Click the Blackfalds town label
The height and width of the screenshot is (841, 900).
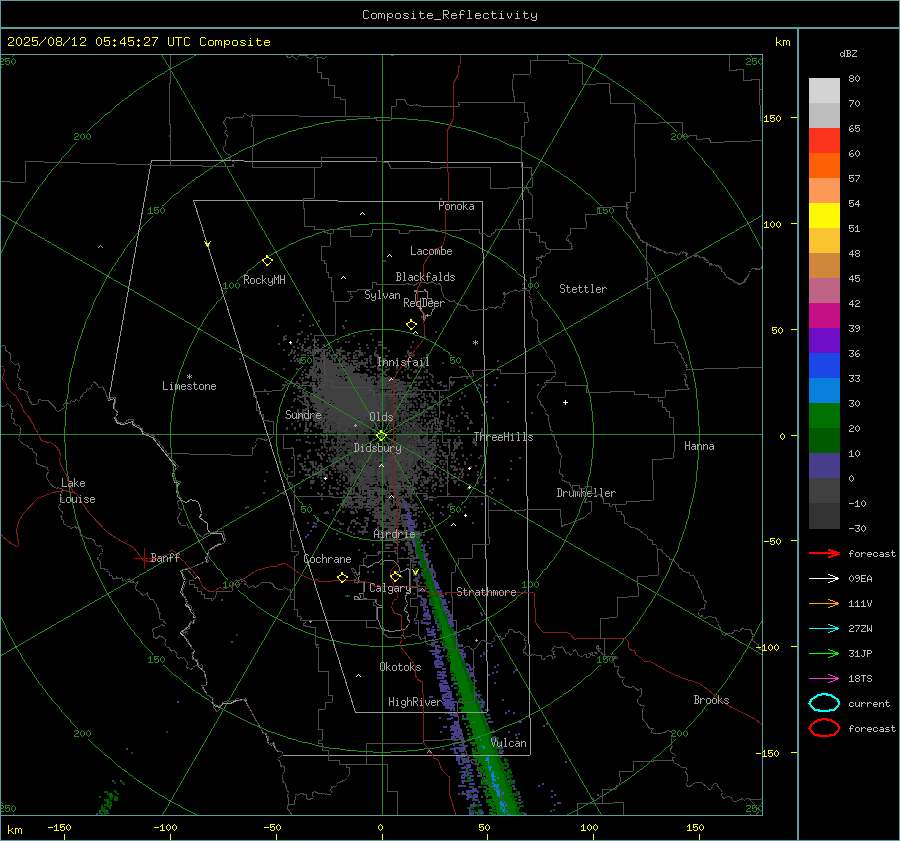pos(425,277)
